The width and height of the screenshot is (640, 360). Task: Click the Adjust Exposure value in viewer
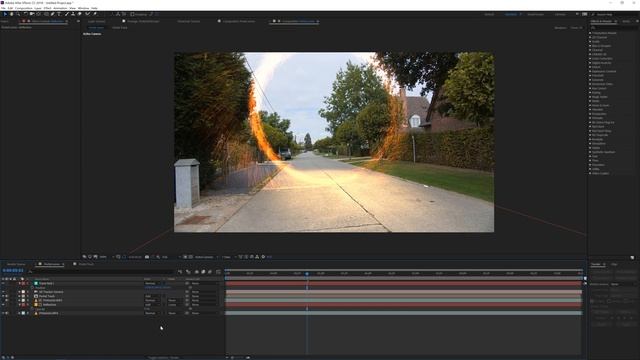pyautogui.click(x=269, y=257)
